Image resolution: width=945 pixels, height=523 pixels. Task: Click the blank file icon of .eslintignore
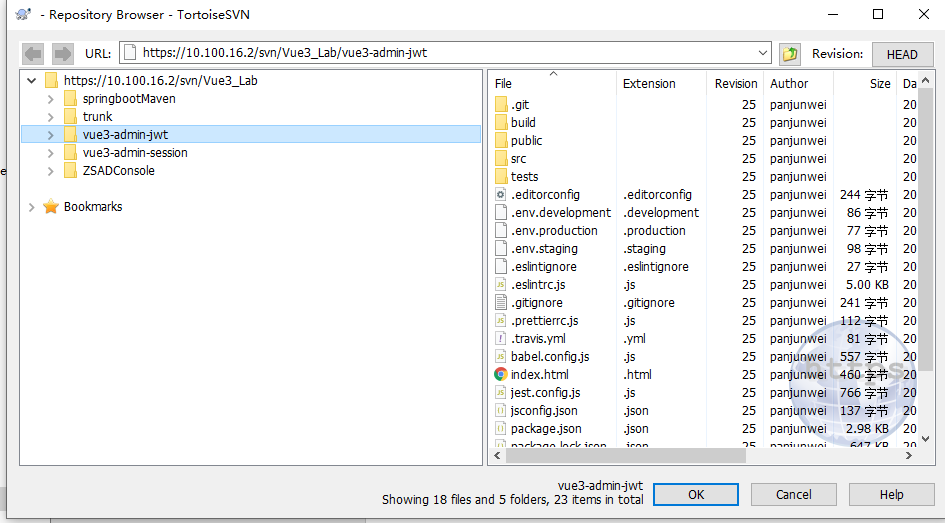click(500, 266)
